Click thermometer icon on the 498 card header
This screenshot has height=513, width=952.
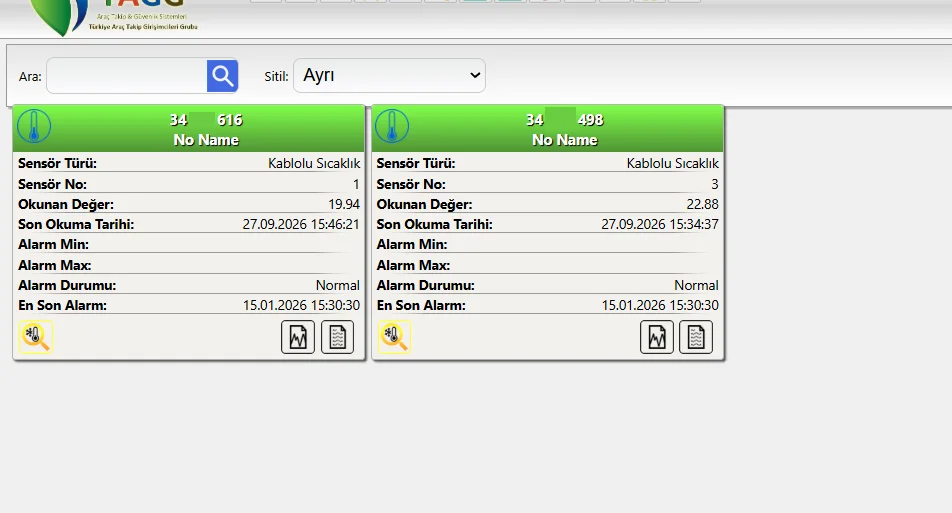click(x=392, y=126)
